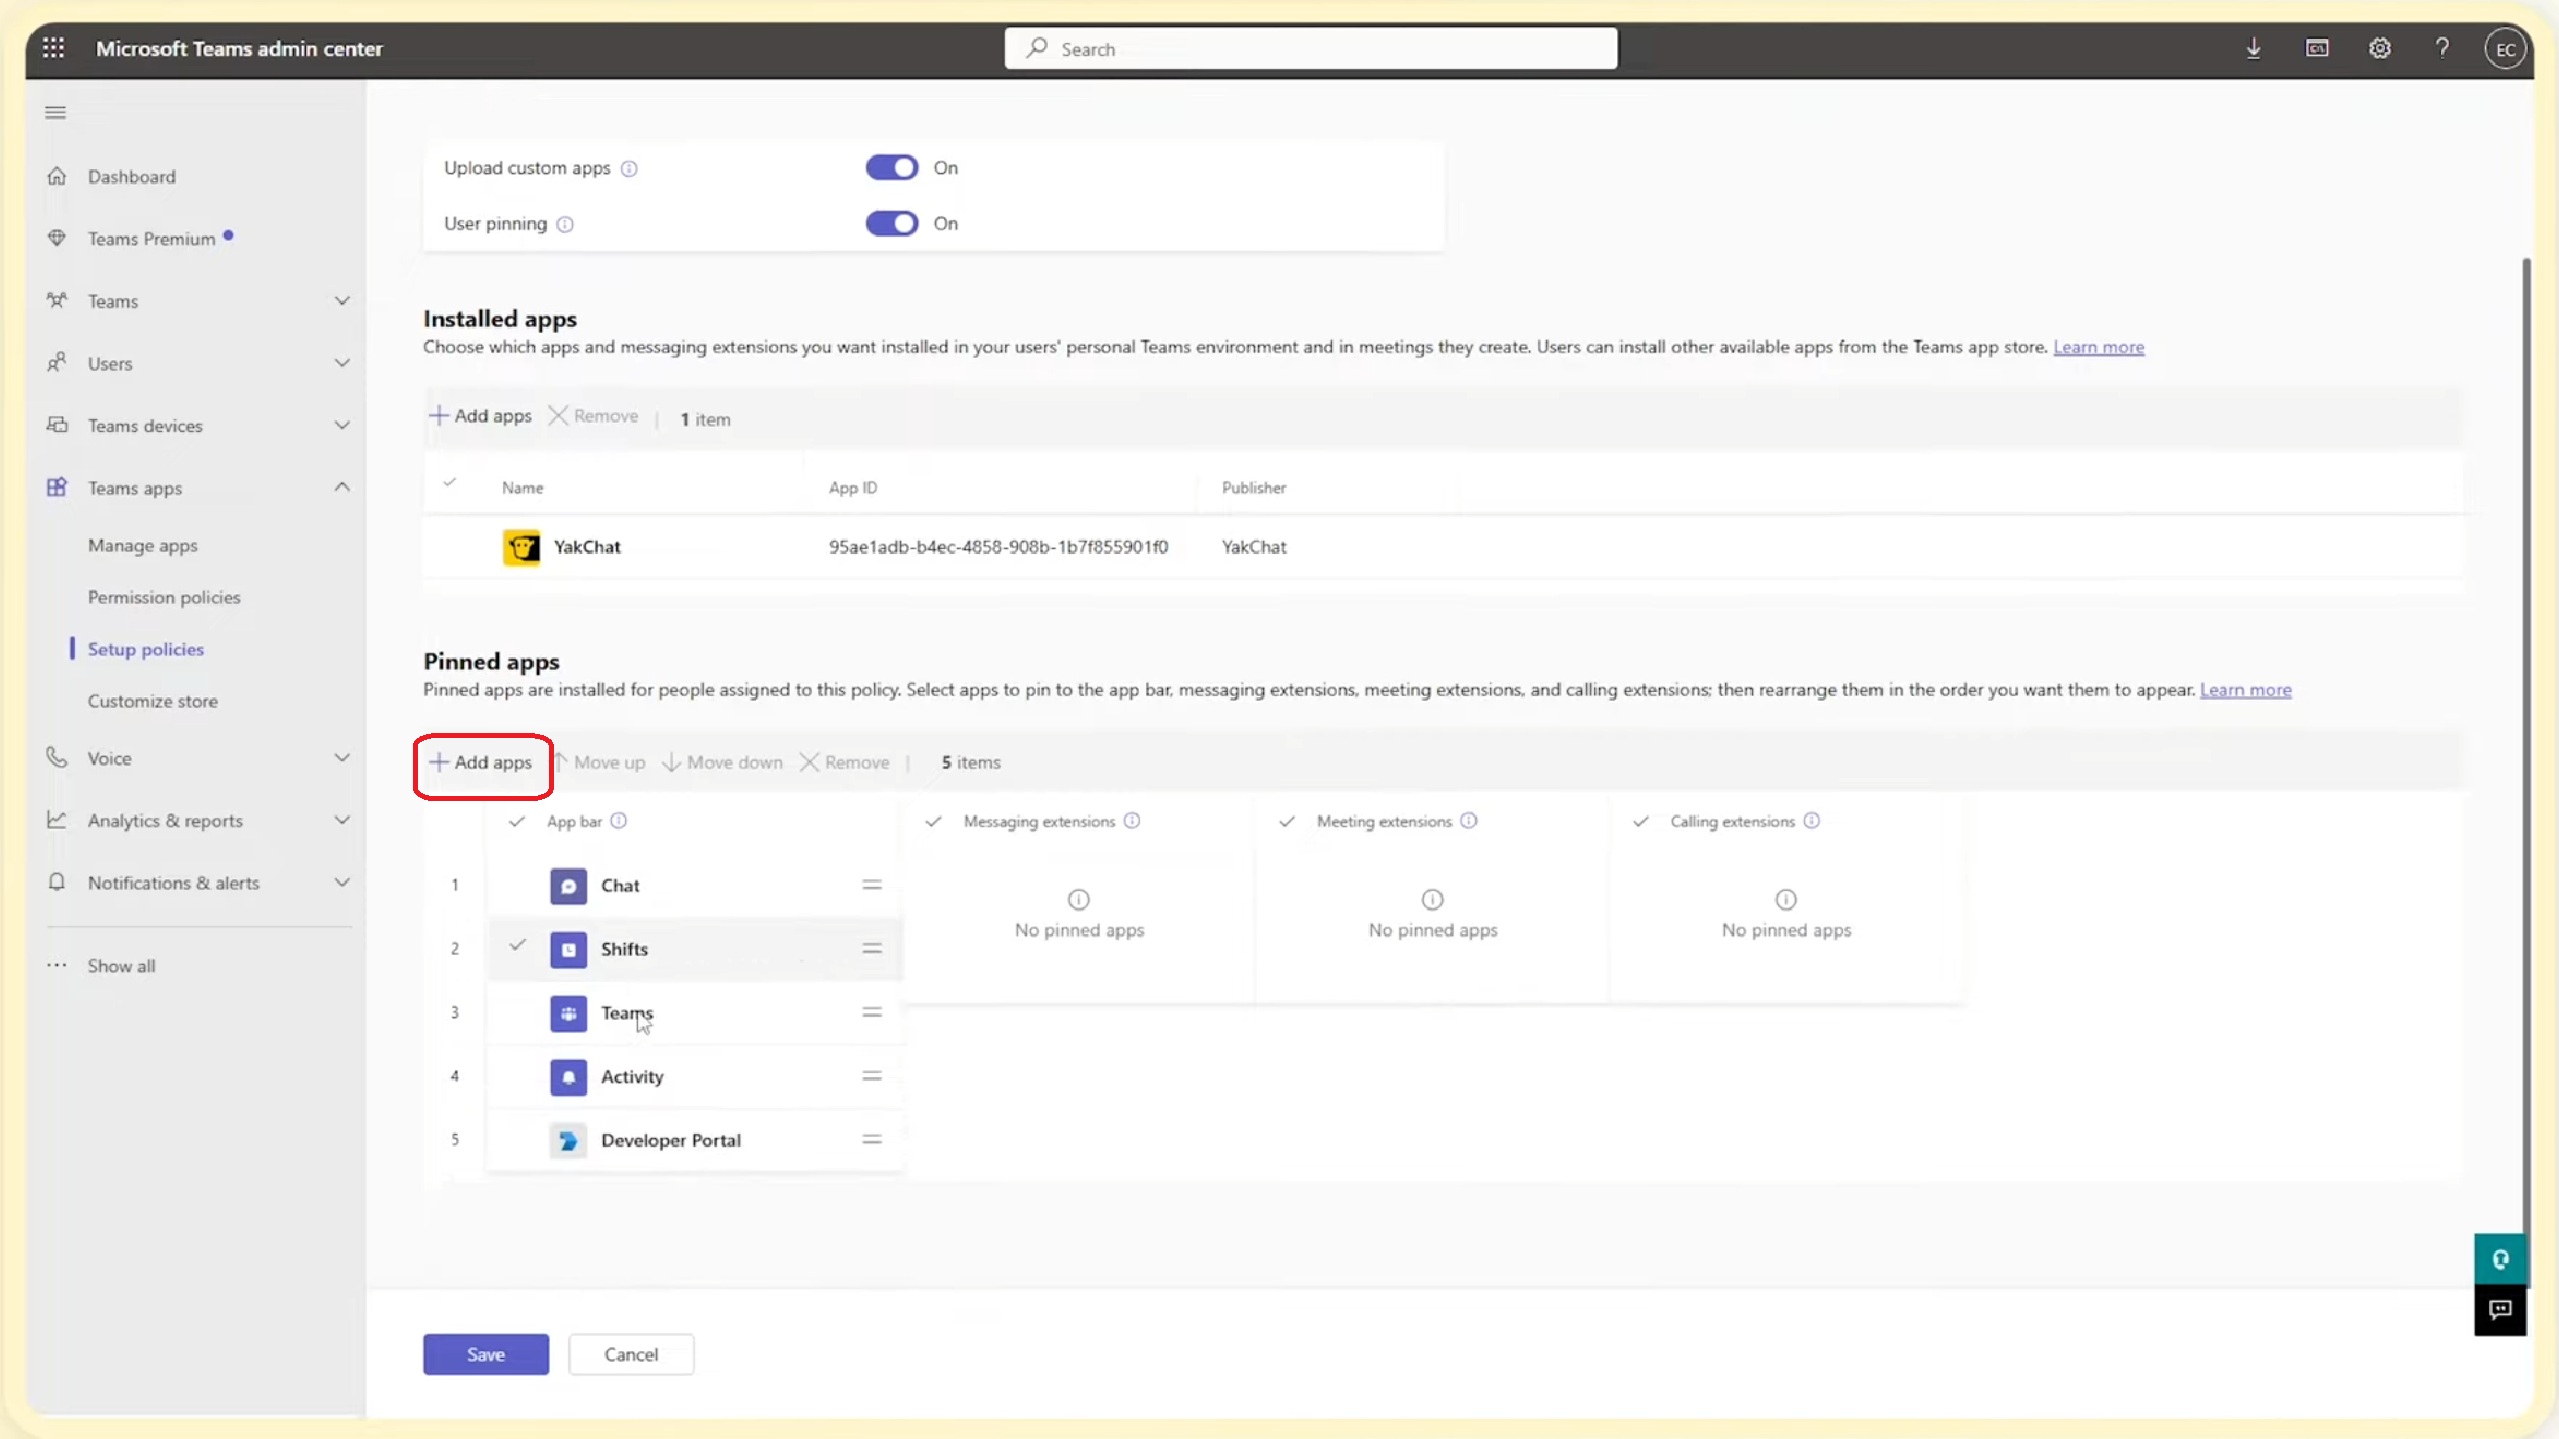
Task: Click the Search input field
Action: pyautogui.click(x=1310, y=49)
